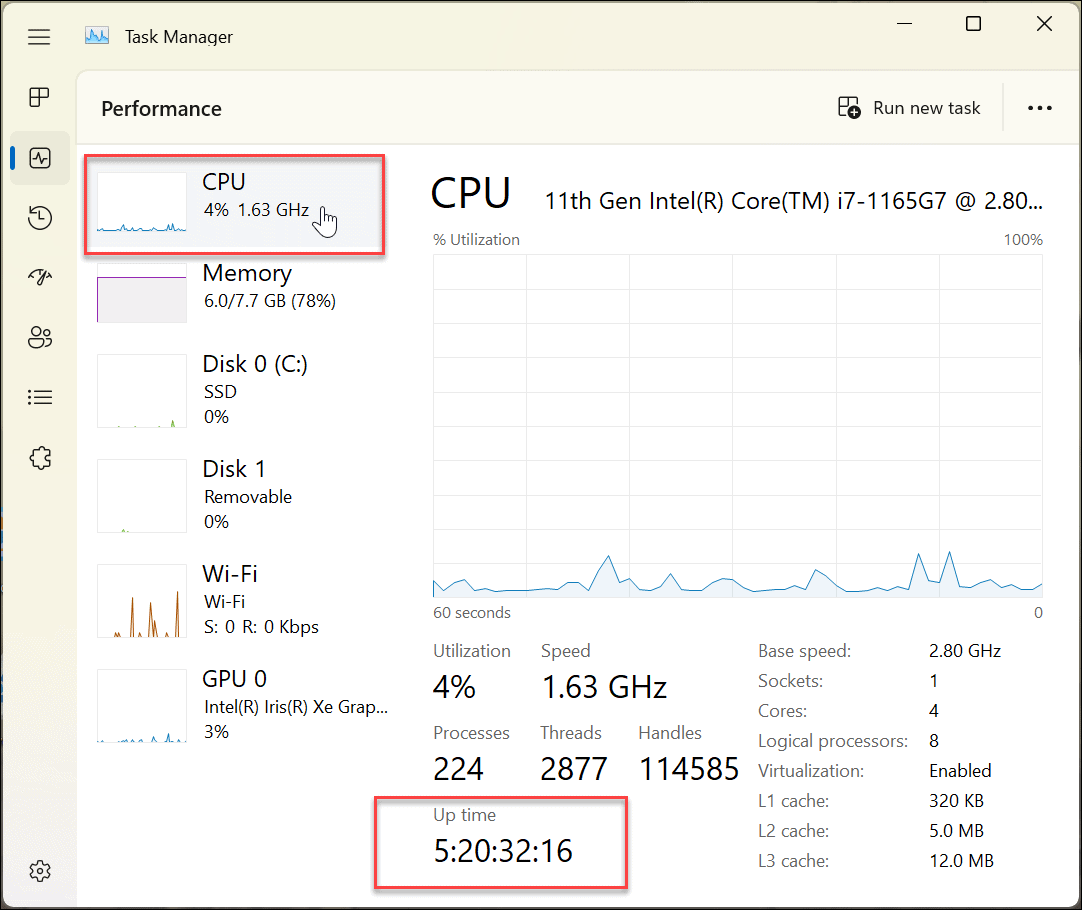Open the Users view icon

tap(39, 337)
